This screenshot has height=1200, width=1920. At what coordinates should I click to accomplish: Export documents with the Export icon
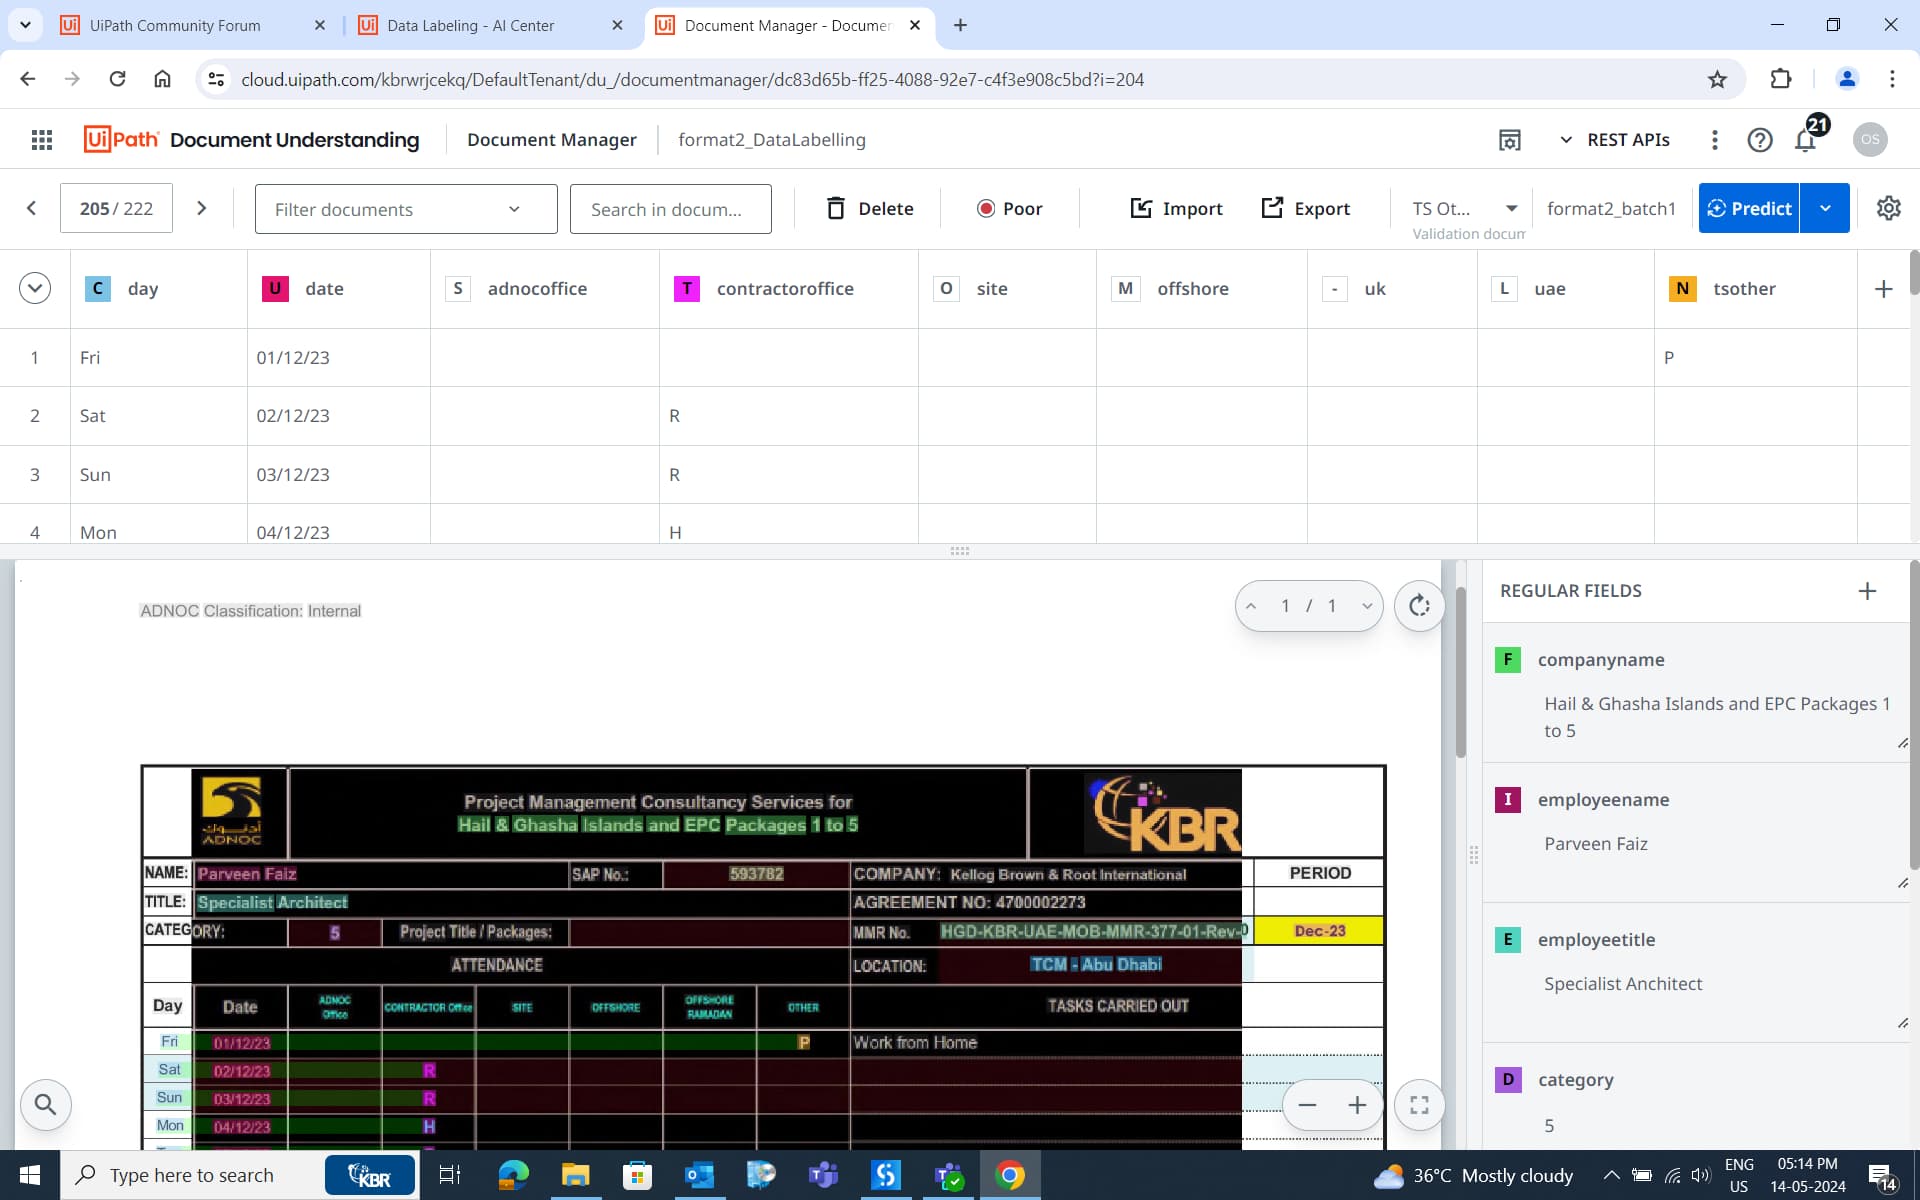pos(1271,208)
